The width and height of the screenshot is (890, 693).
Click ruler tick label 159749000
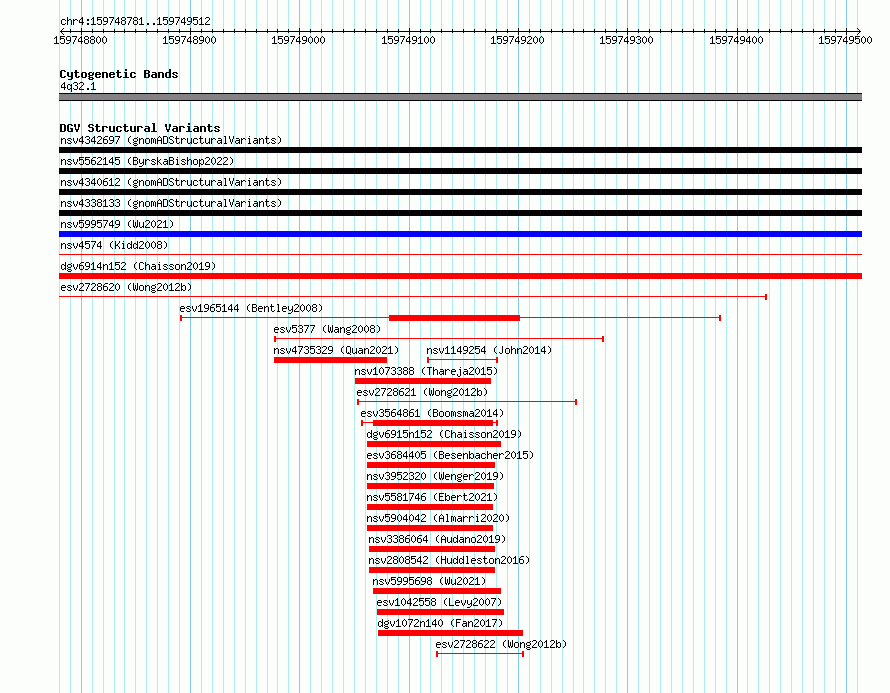click(x=298, y=40)
